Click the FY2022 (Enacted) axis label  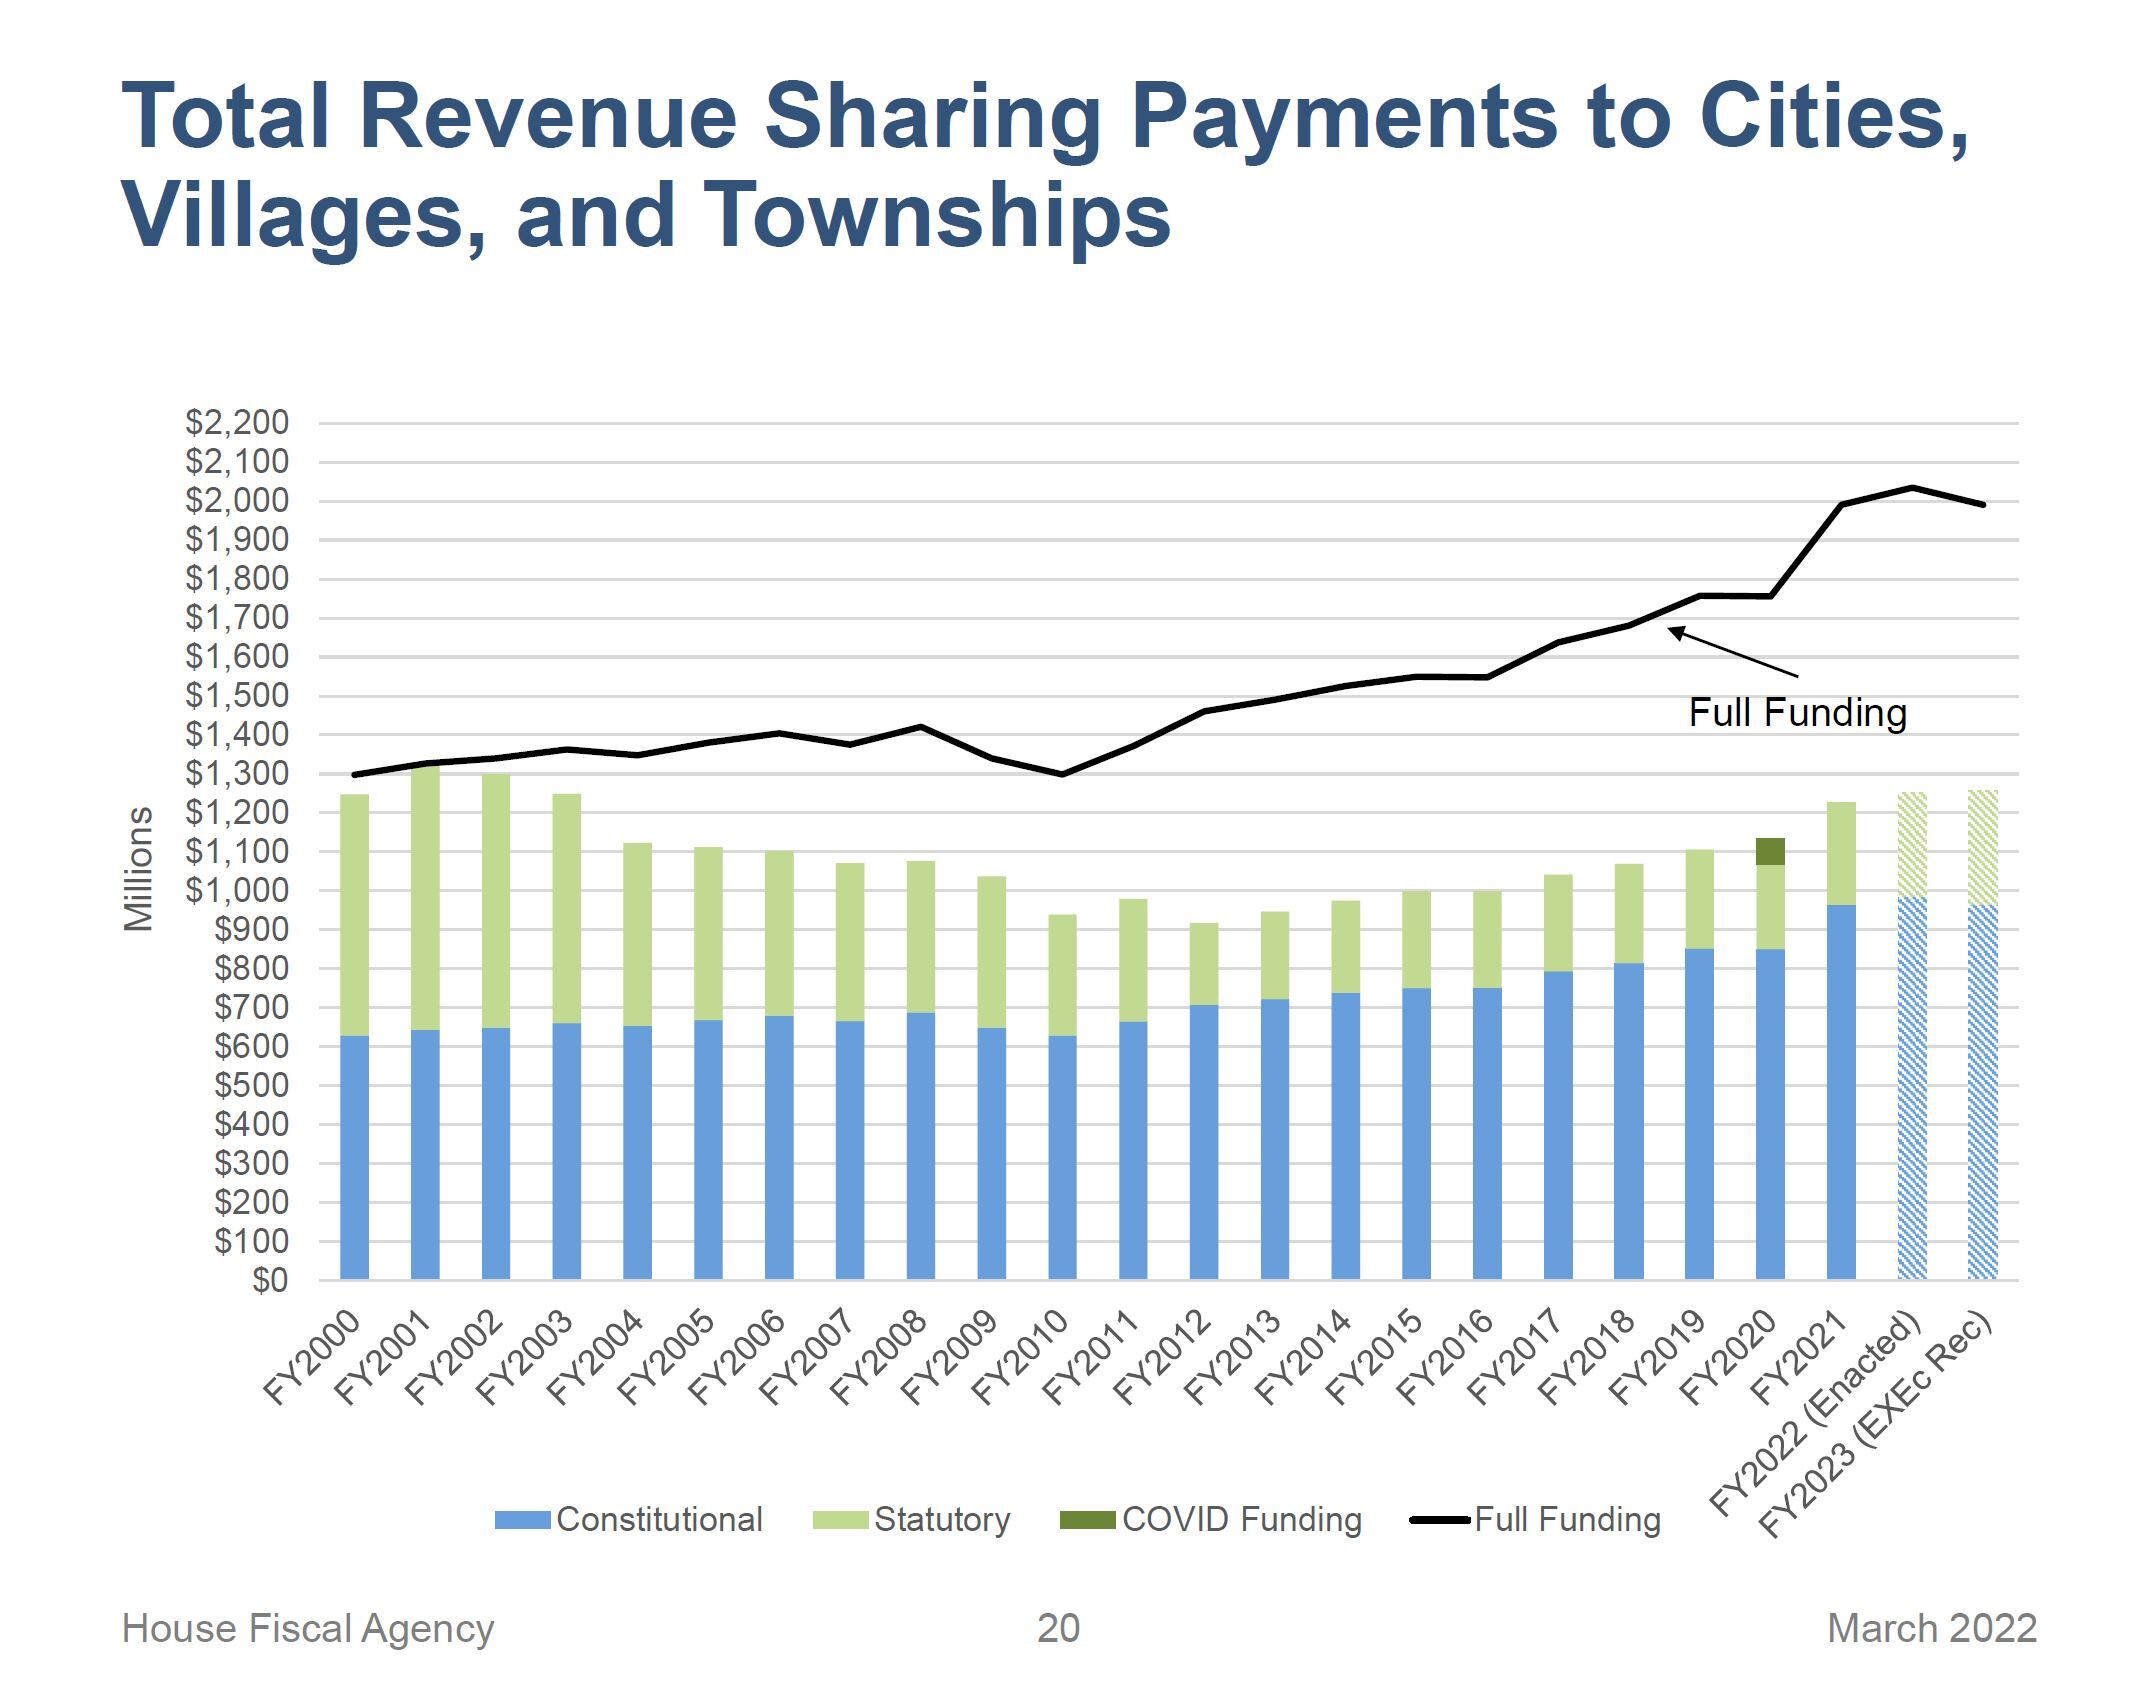point(1816,1412)
